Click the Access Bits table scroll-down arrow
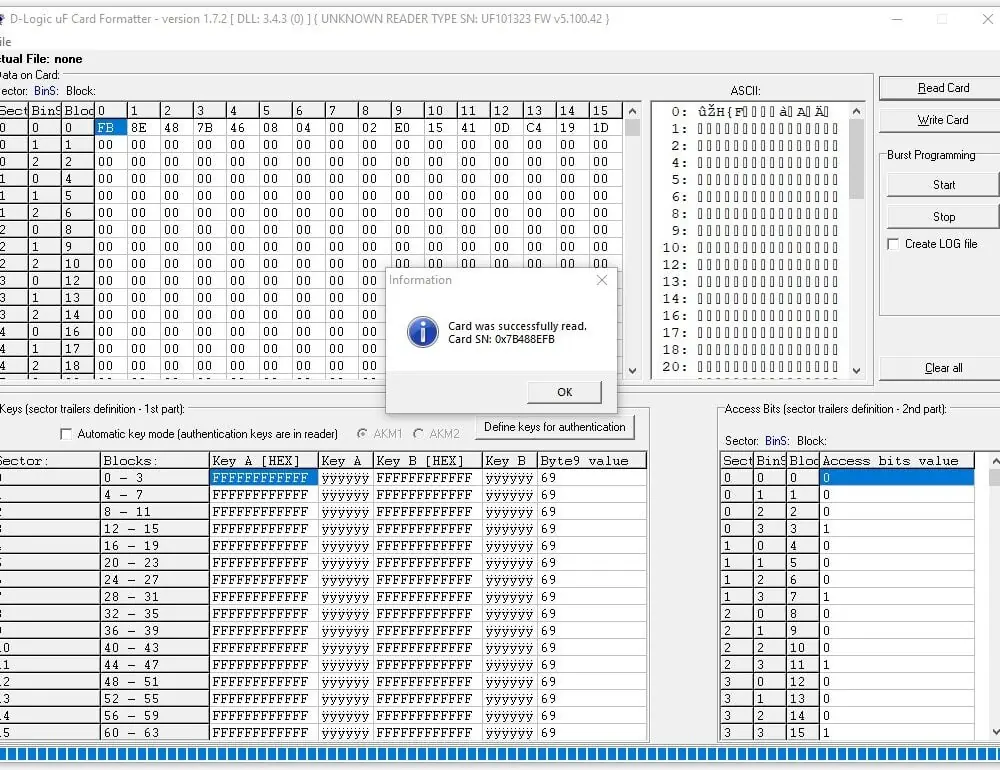 point(994,732)
